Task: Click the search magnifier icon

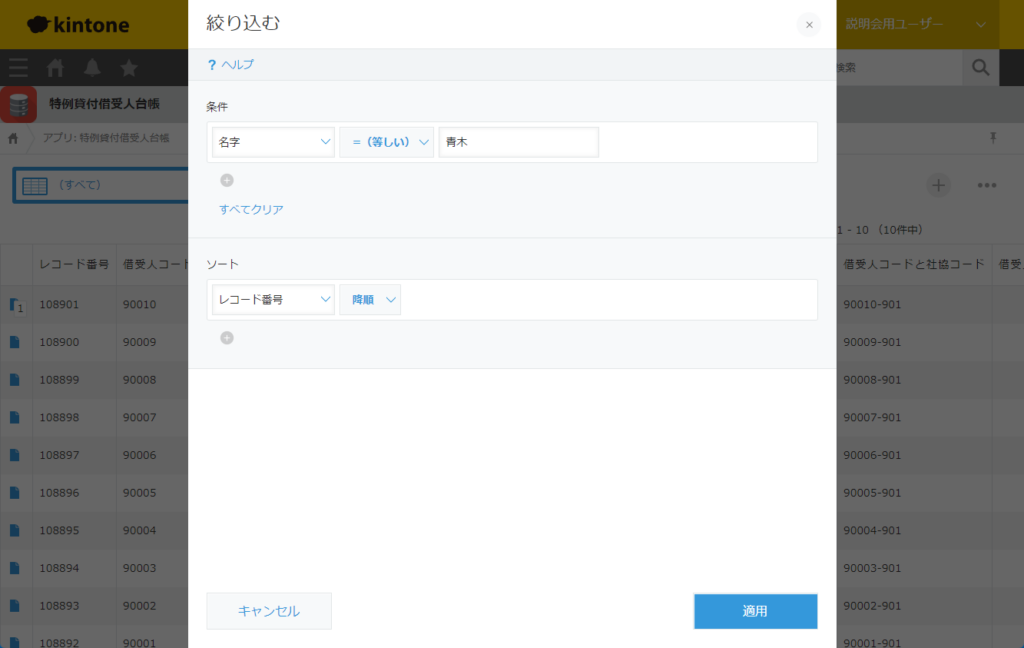Action: coord(980,68)
